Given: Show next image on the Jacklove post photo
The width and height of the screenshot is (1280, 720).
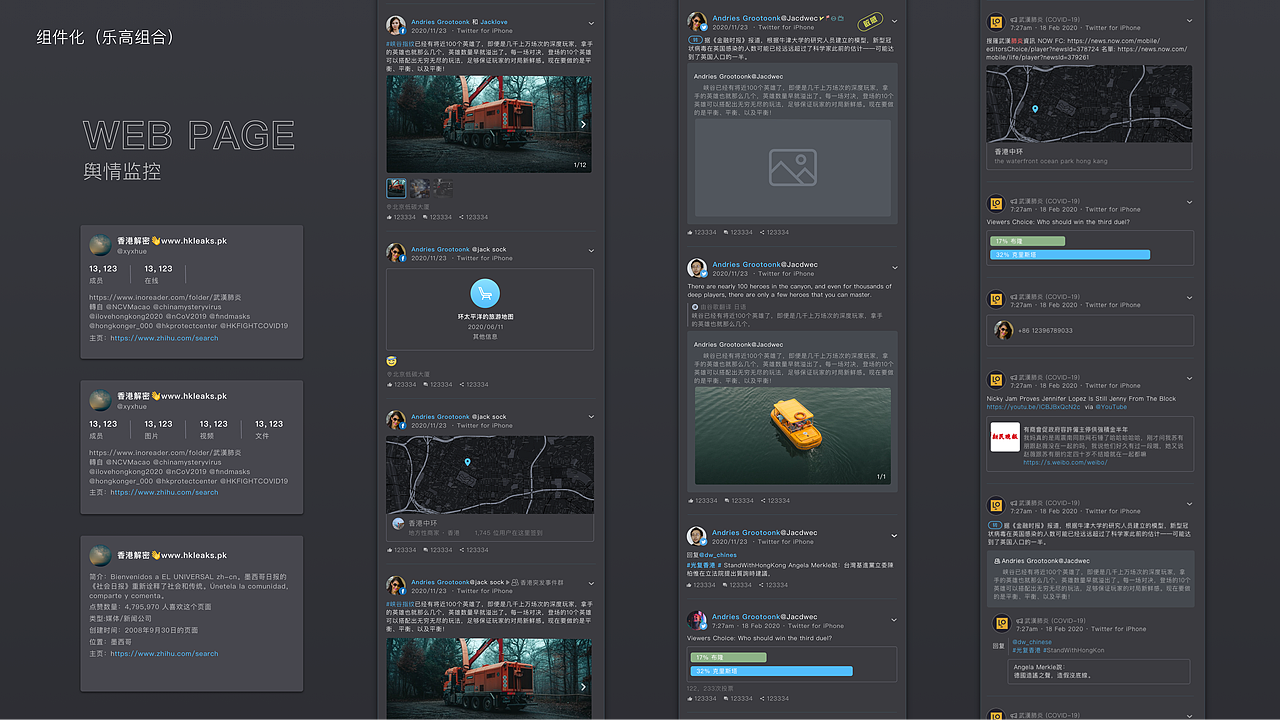Looking at the screenshot, I should pos(583,124).
